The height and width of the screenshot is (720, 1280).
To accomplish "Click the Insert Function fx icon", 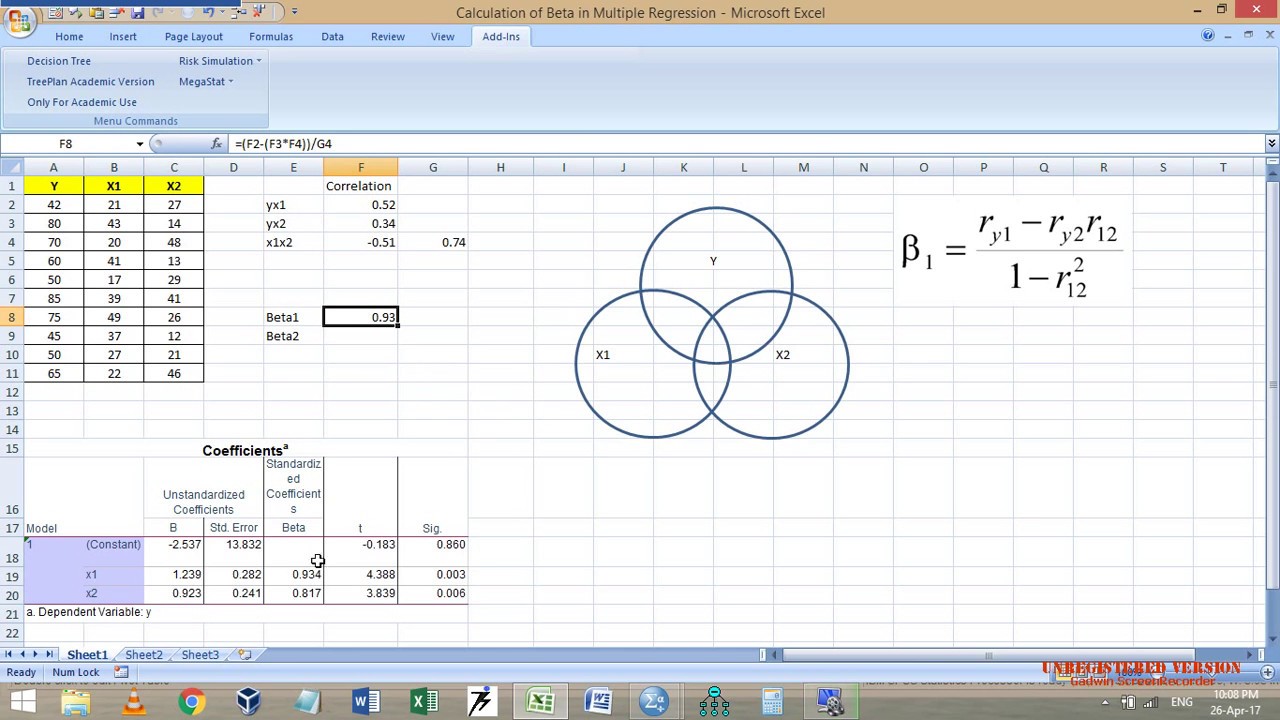I will tap(216, 144).
